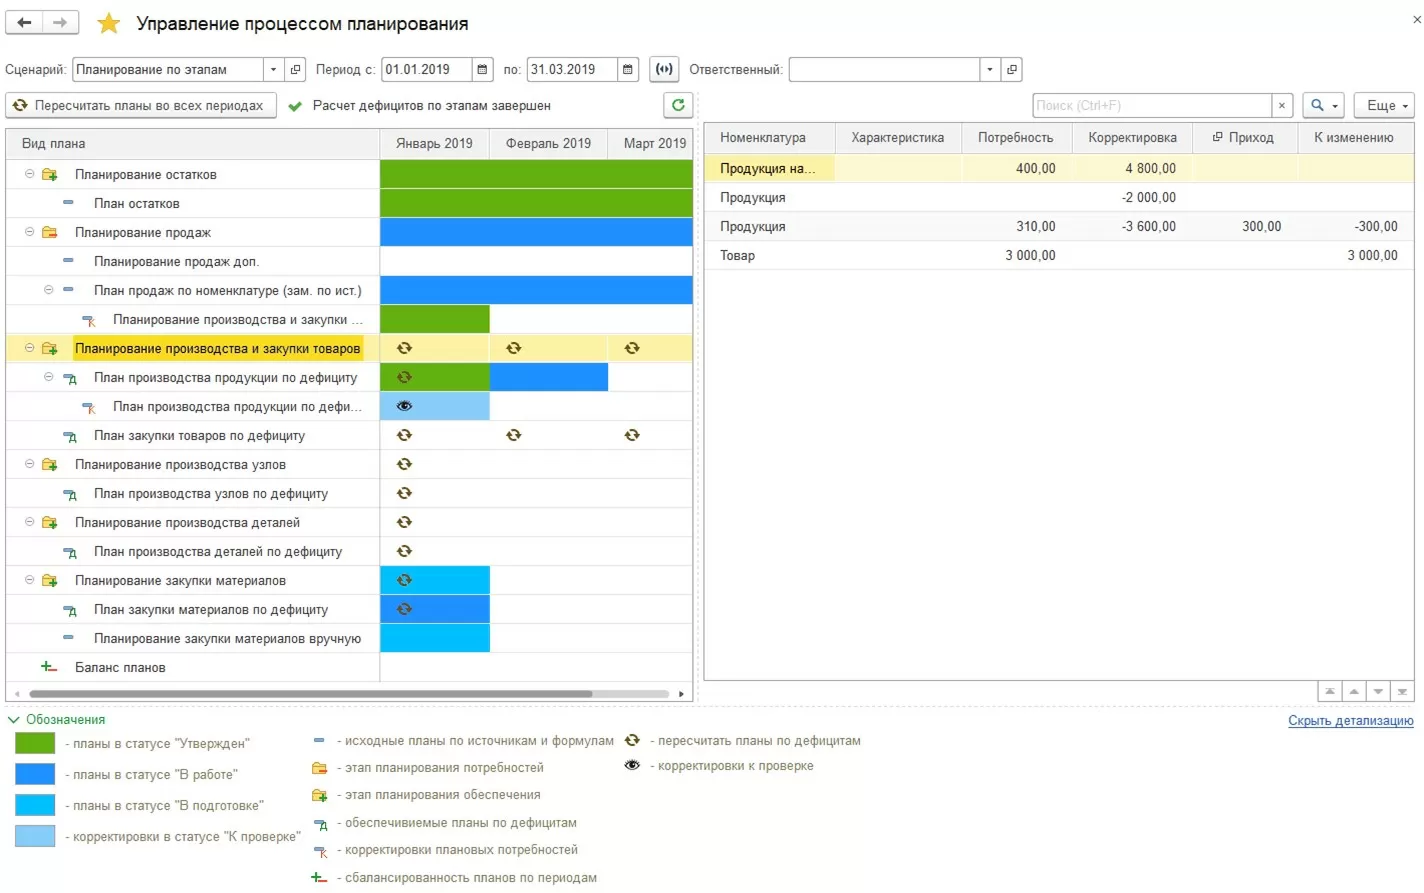1424x893 pixels.
Task: Click the back navigation arrow
Action: point(24,22)
